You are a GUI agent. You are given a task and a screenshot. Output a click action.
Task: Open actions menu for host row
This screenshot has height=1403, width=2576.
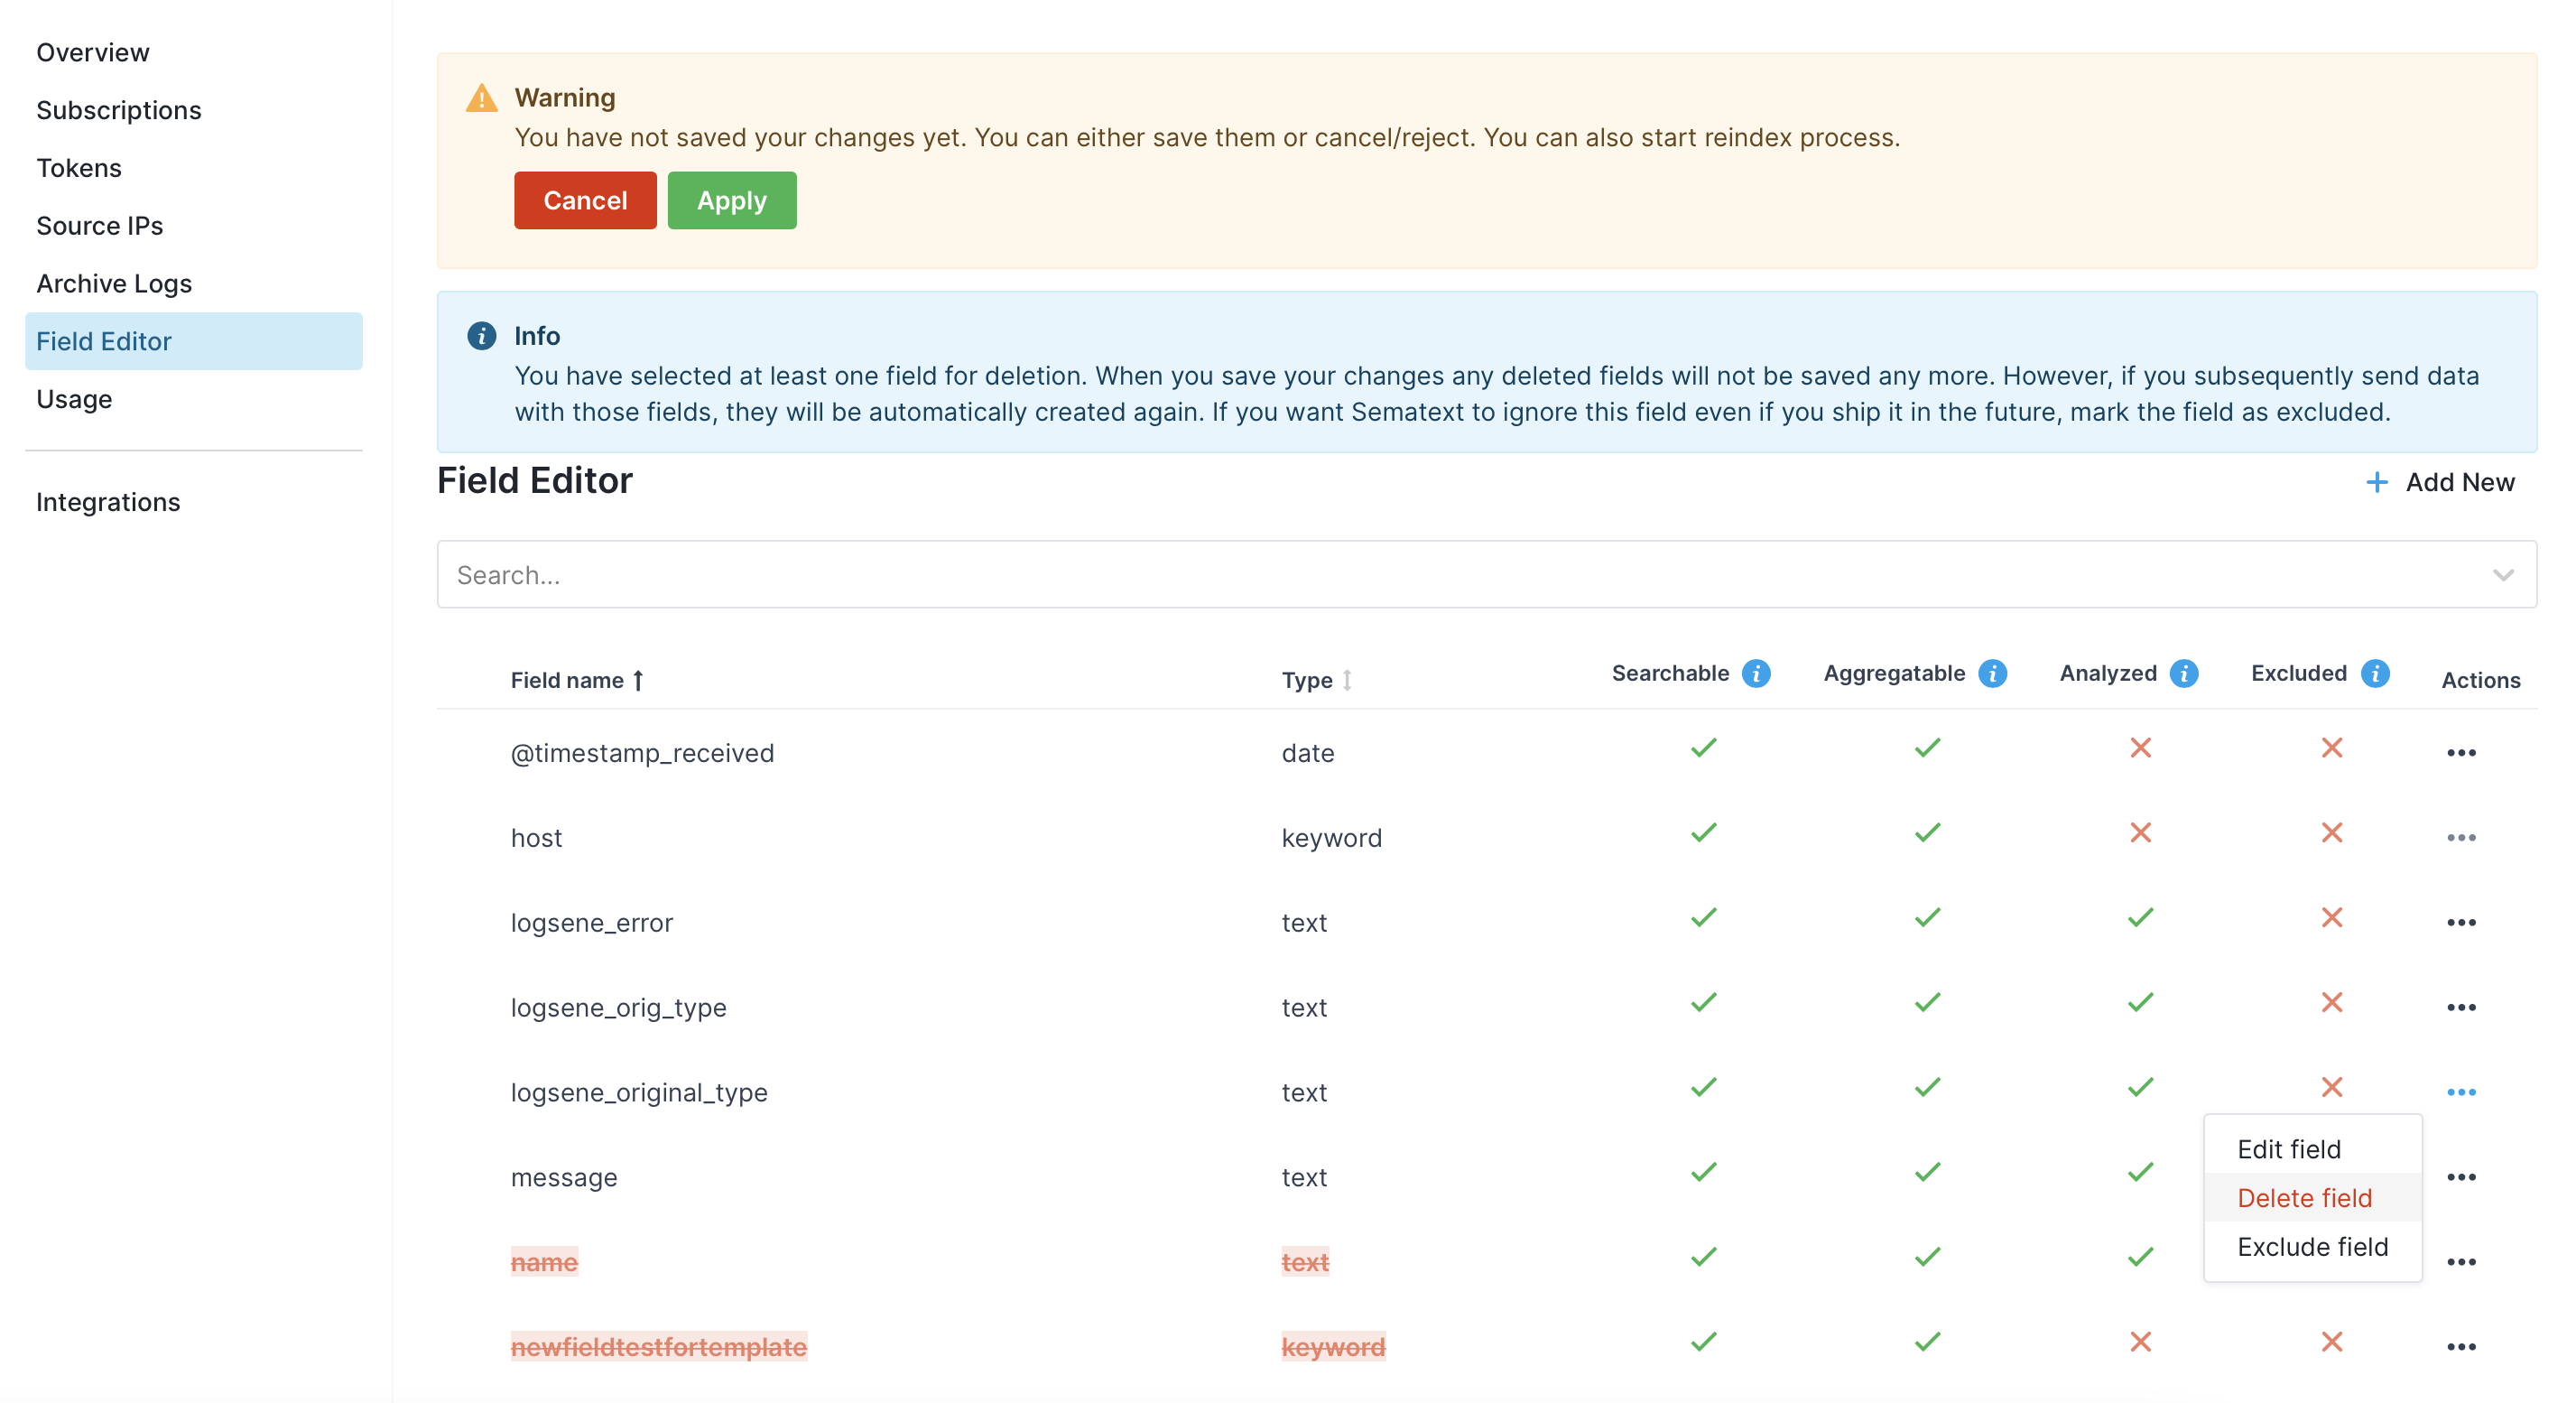[2461, 838]
